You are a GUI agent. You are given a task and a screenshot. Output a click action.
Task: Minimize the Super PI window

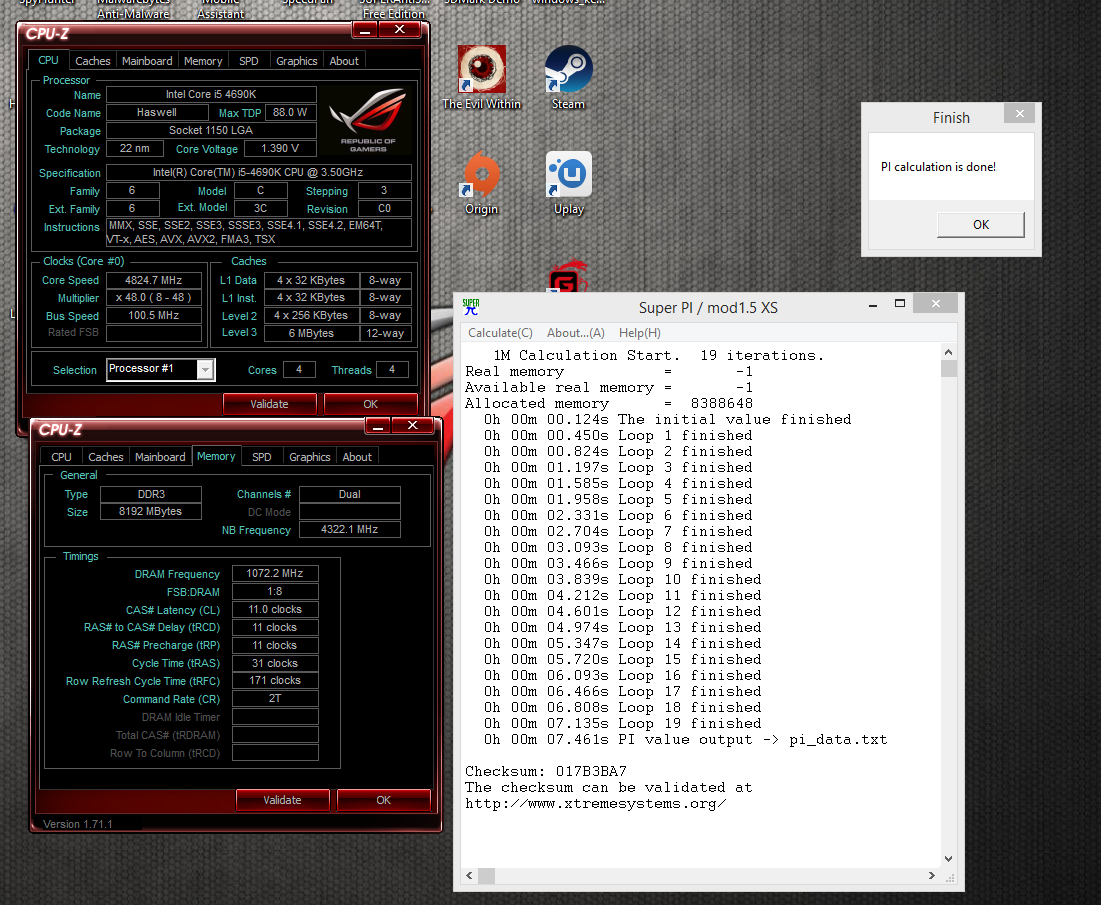tap(873, 305)
